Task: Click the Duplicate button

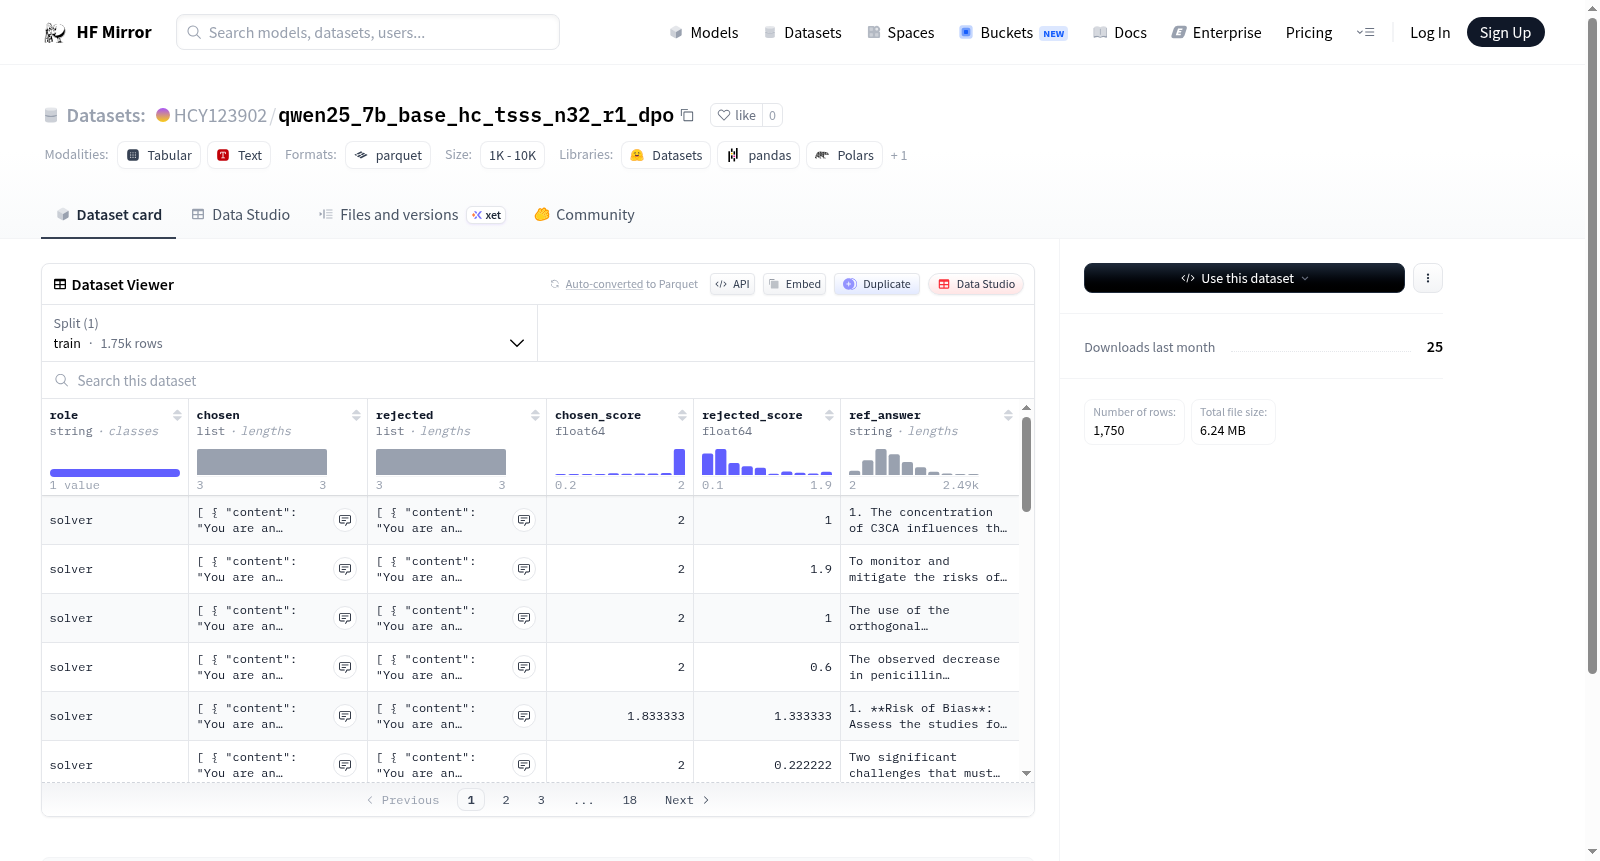Action: [877, 284]
